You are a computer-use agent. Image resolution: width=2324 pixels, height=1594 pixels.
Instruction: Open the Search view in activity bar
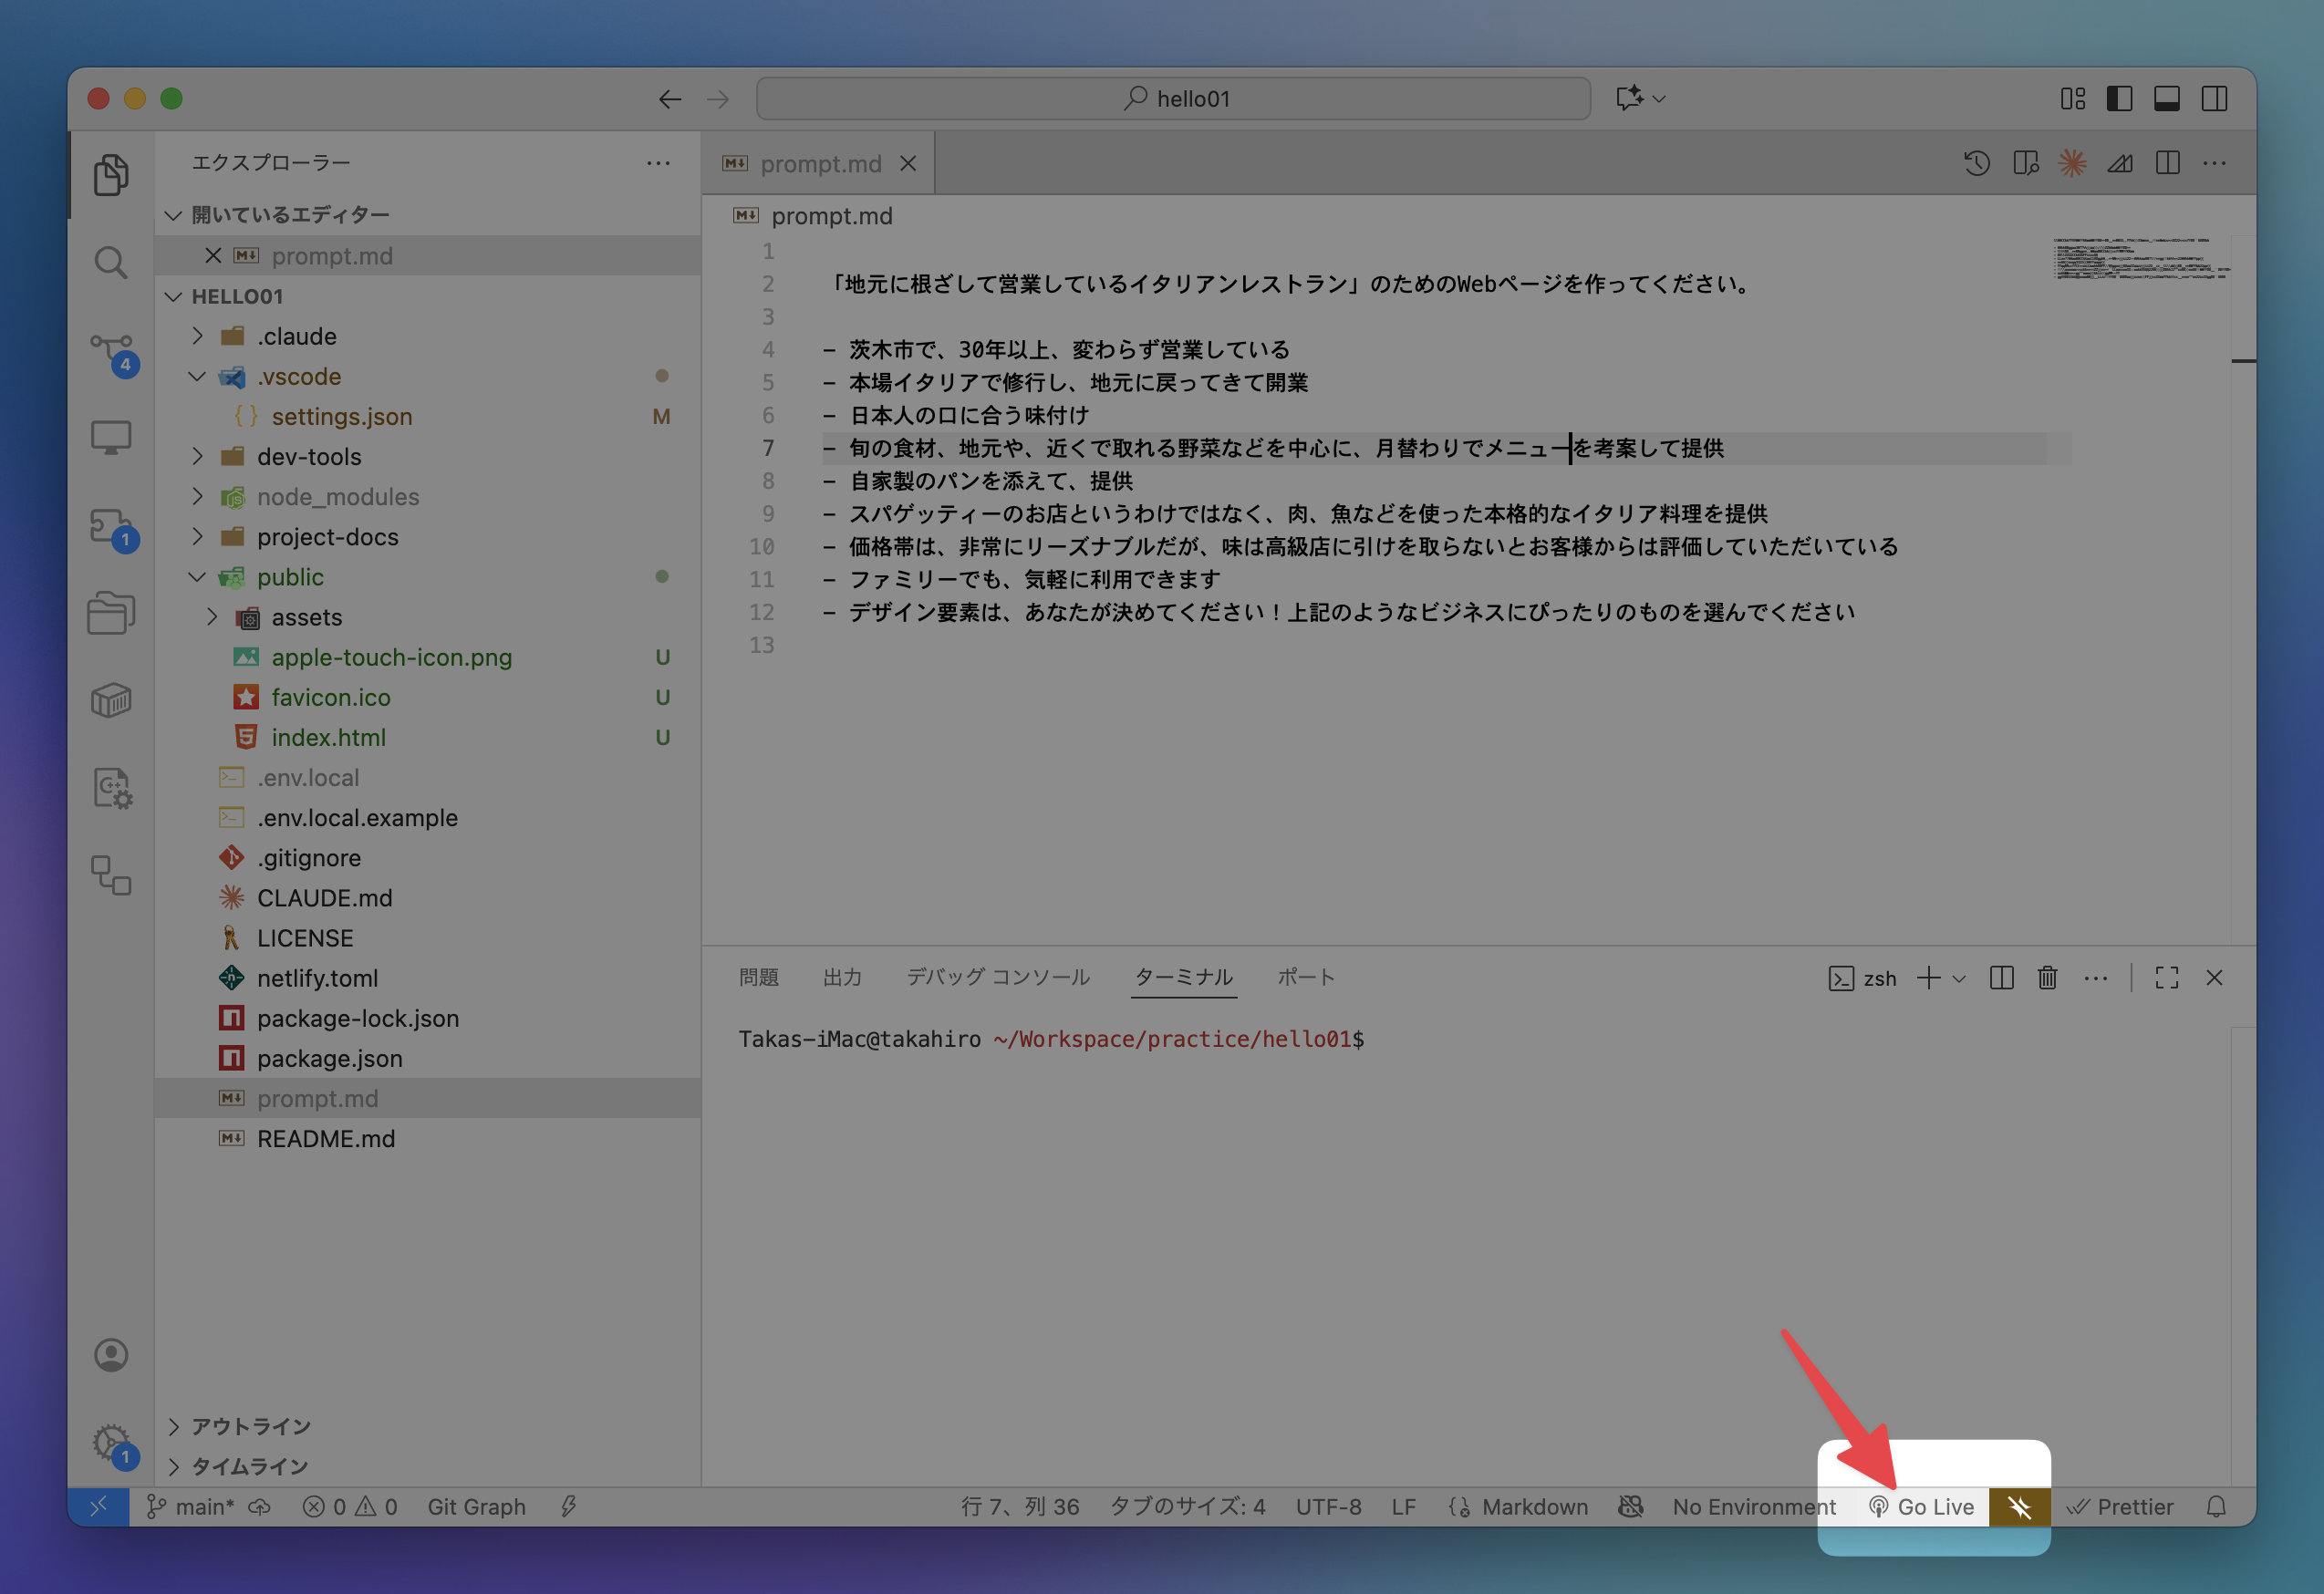pos(110,263)
